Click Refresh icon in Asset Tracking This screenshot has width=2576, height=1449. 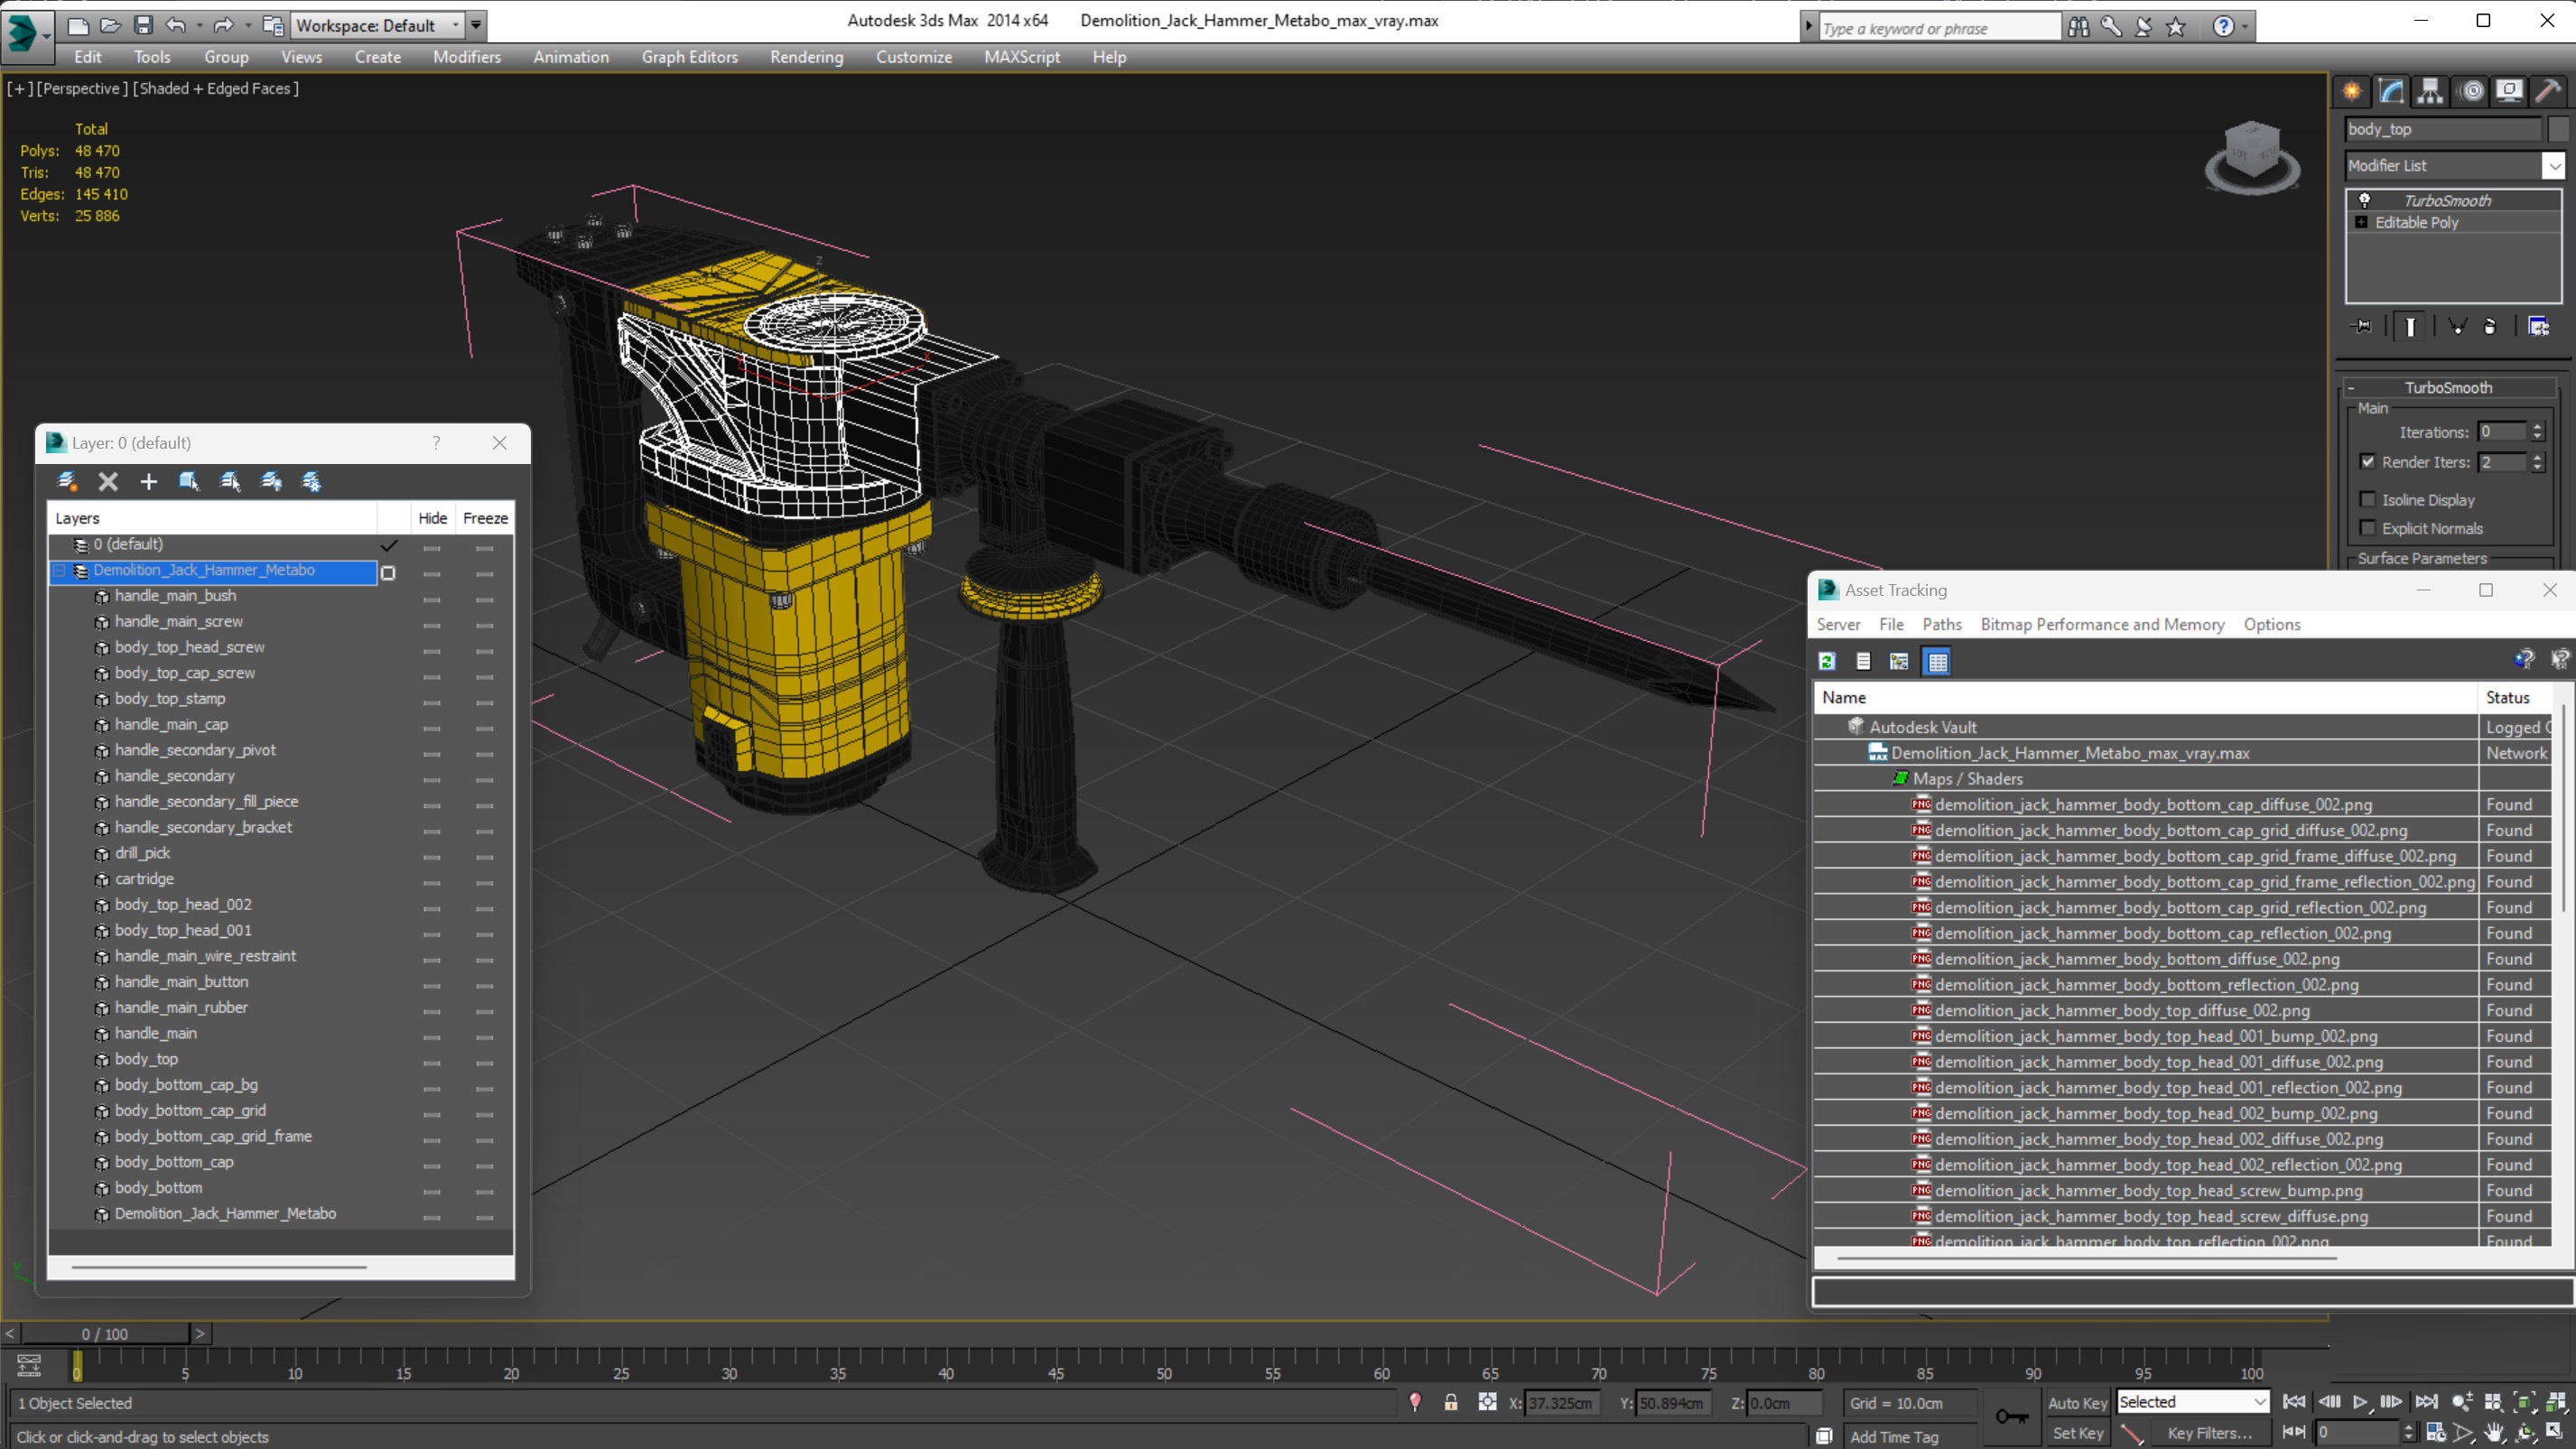point(1827,661)
